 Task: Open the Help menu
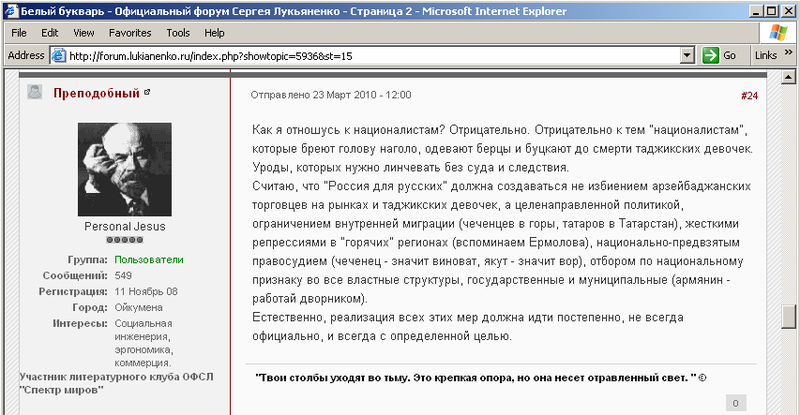[x=214, y=33]
